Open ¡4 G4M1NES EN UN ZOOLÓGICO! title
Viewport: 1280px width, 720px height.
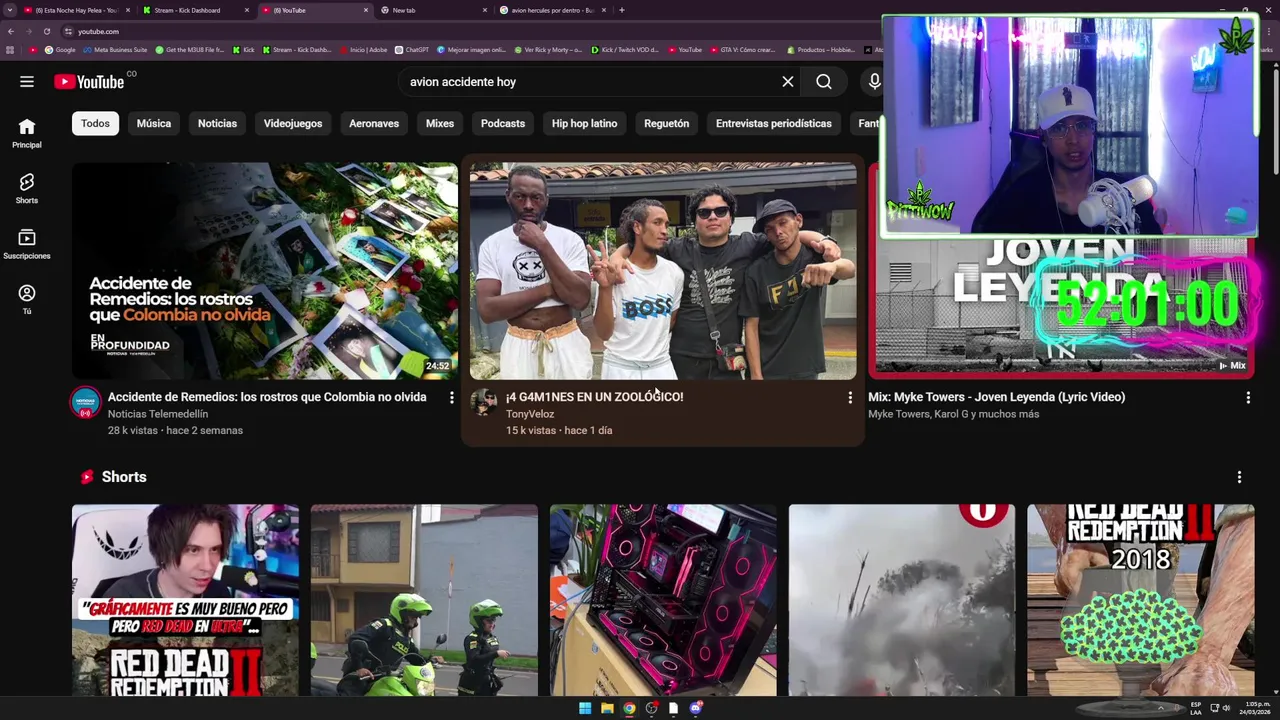point(594,397)
